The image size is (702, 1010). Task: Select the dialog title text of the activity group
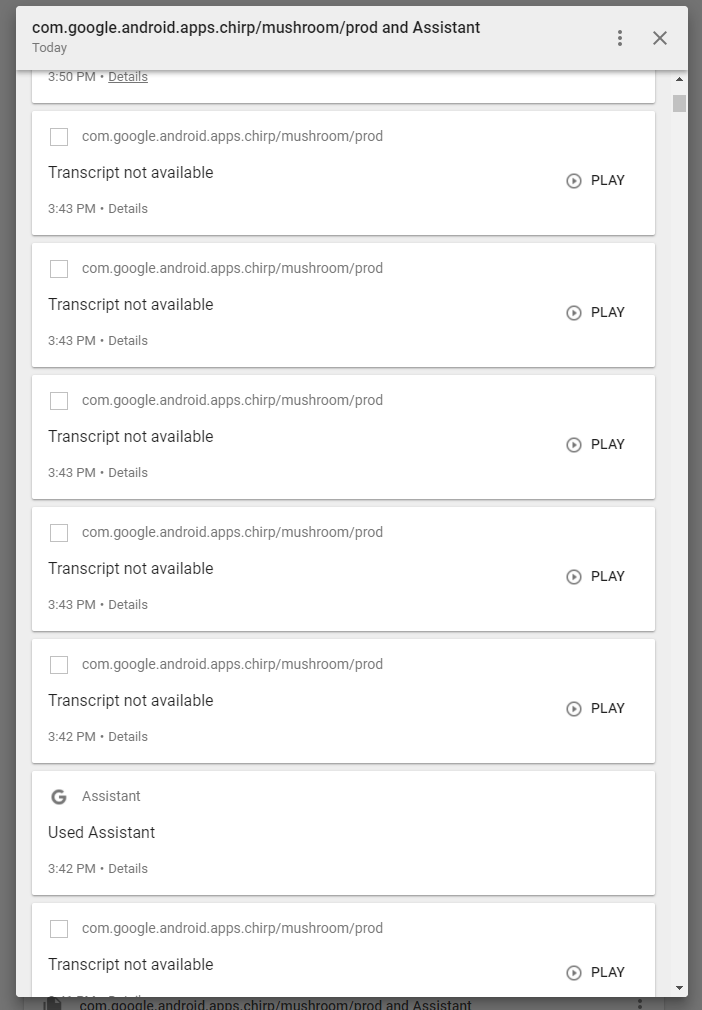click(x=255, y=27)
